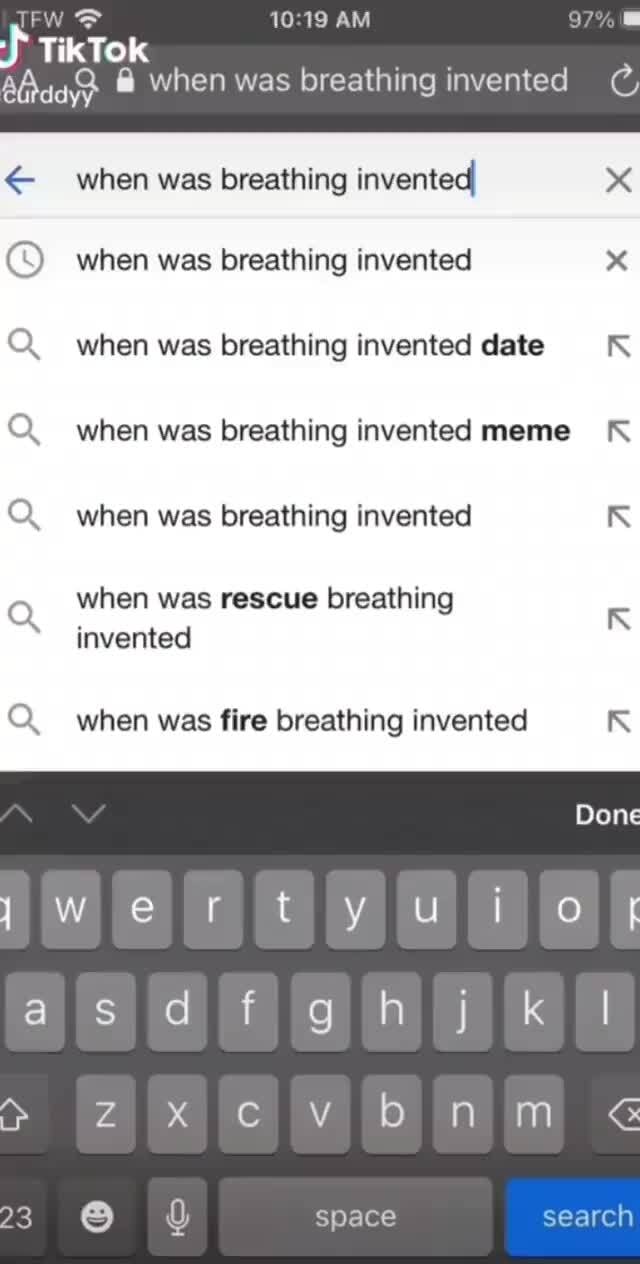Tap the back arrow to exit search
The height and width of the screenshot is (1264, 640).
click(21, 180)
